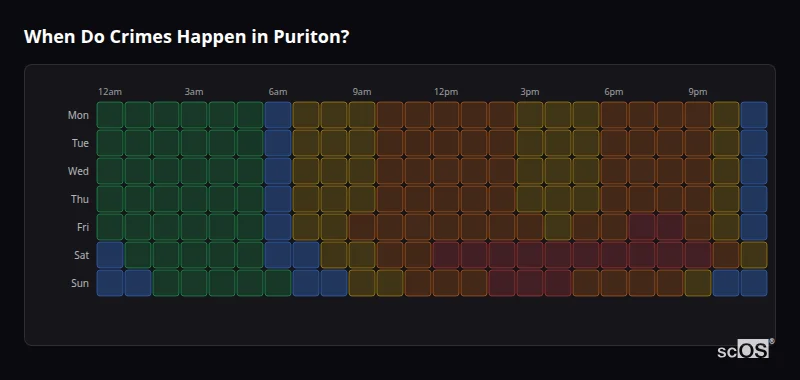
Task: Click the '12pm' hour label
Action: click(x=446, y=92)
